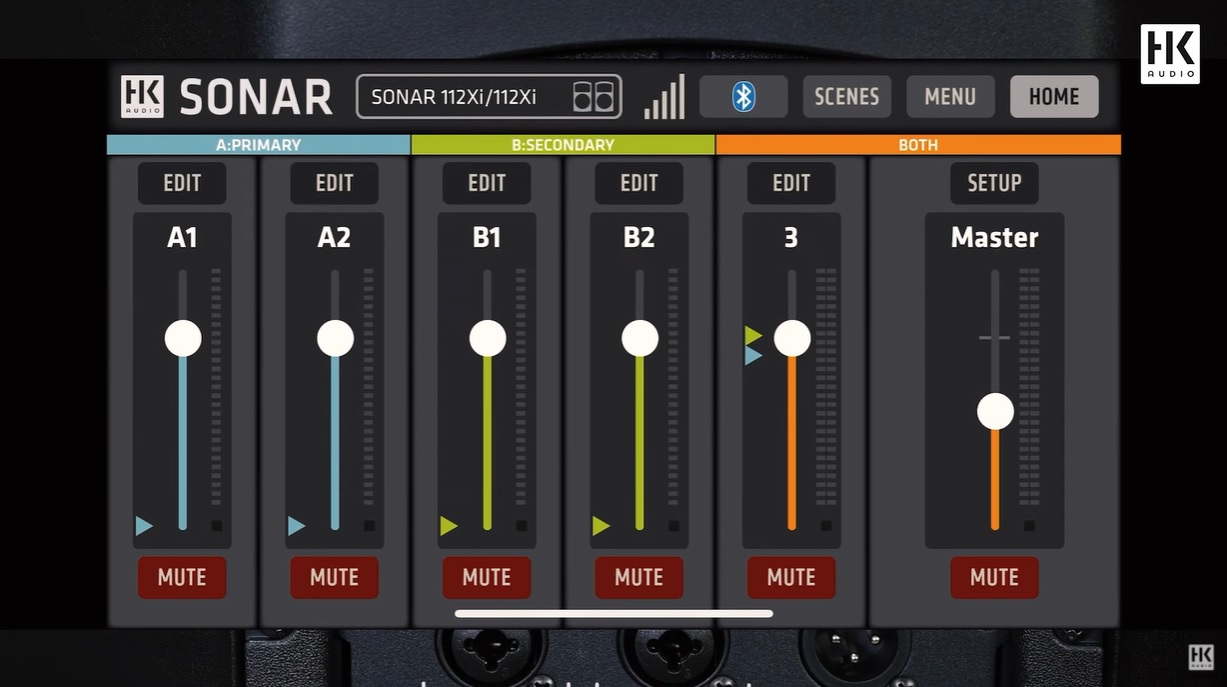Click the B1 channel label

pyautogui.click(x=487, y=237)
